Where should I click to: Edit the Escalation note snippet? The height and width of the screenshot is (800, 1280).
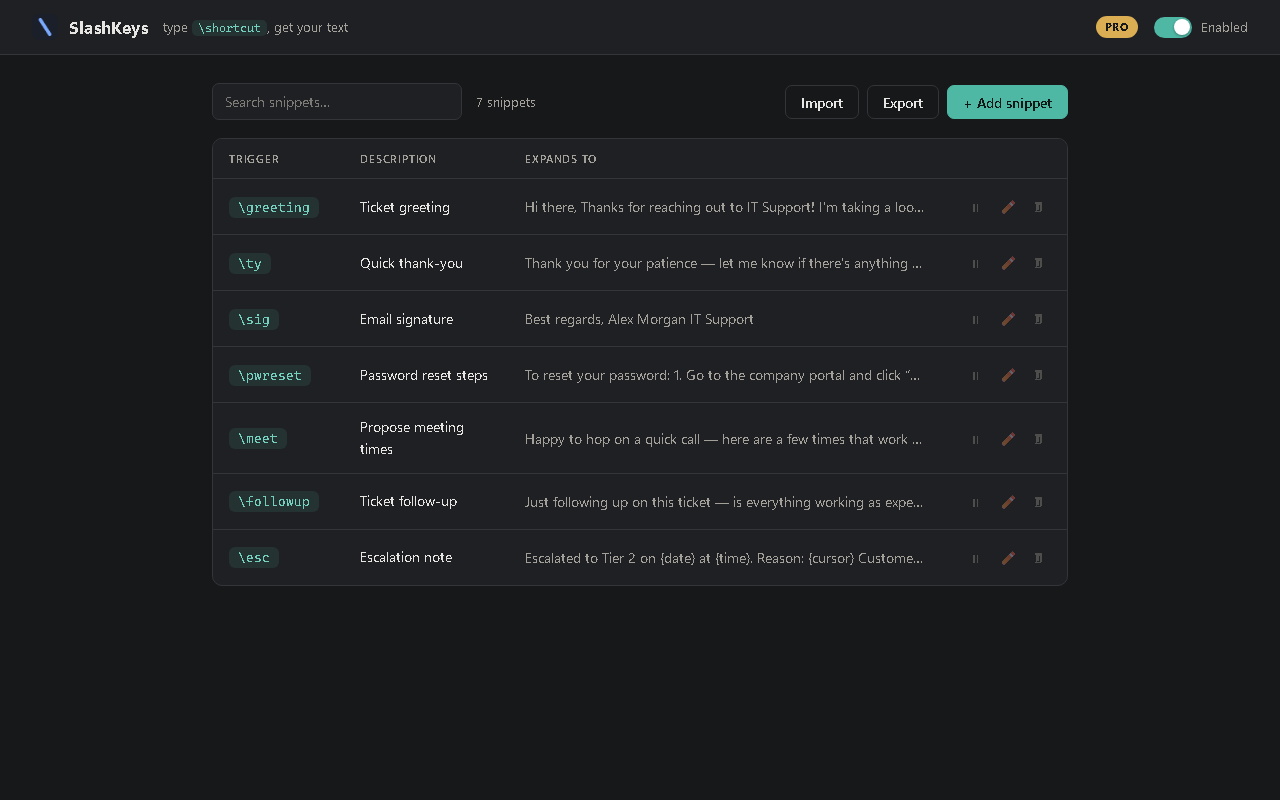(x=1008, y=558)
